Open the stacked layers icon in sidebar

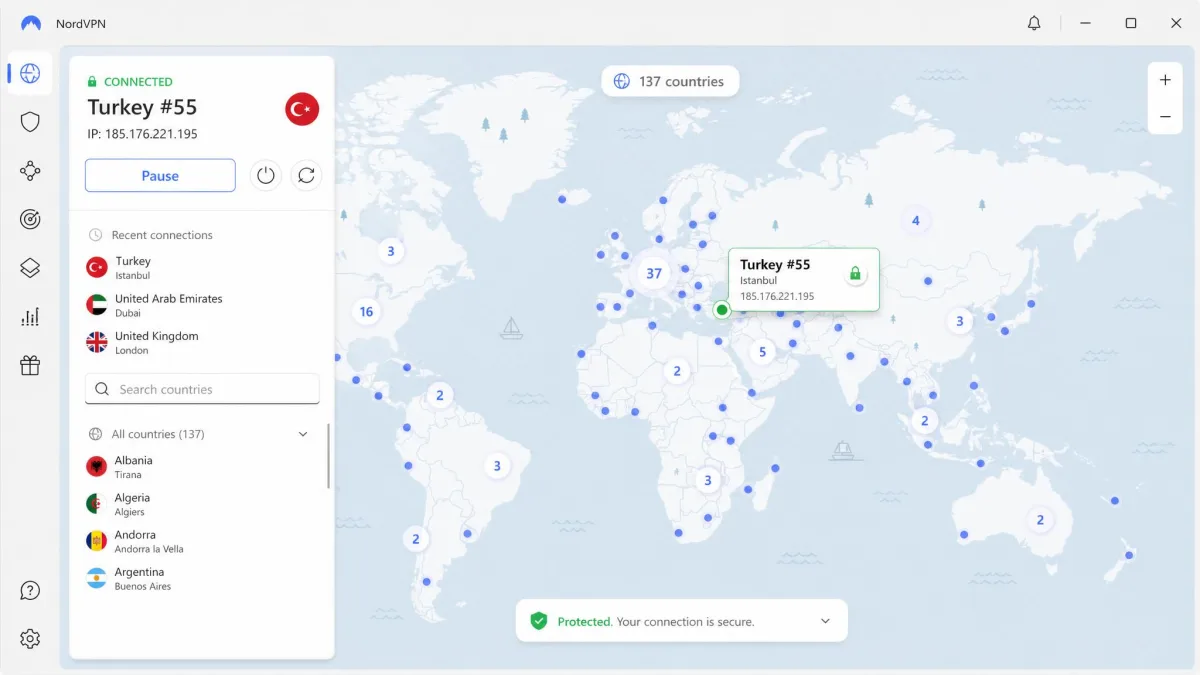click(30, 268)
